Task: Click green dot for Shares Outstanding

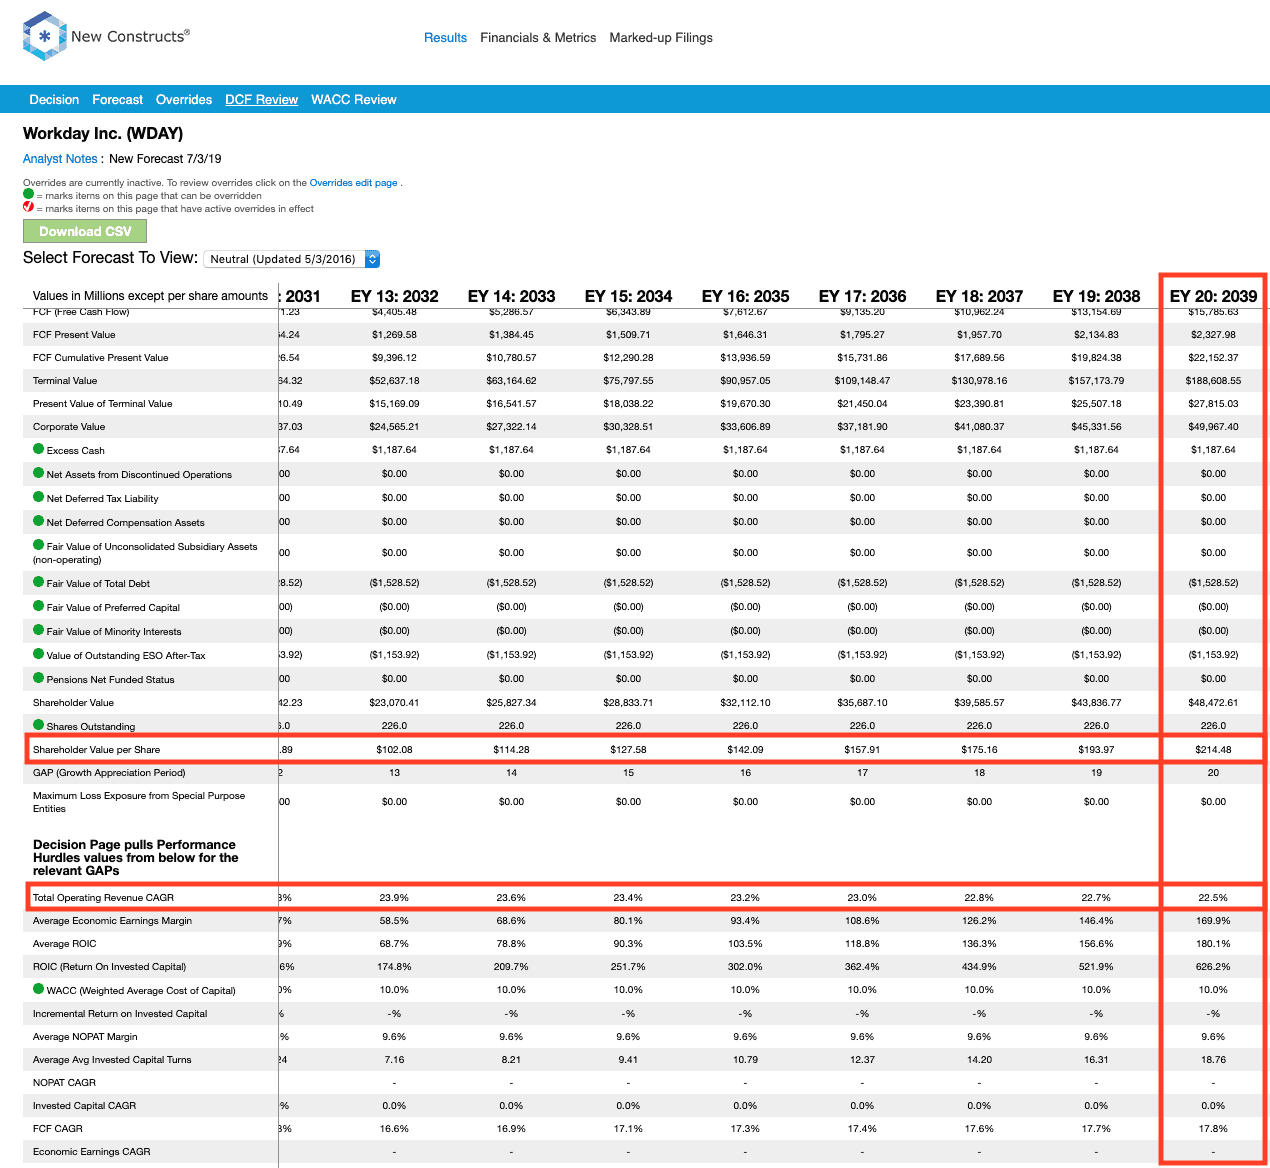Action: (39, 725)
